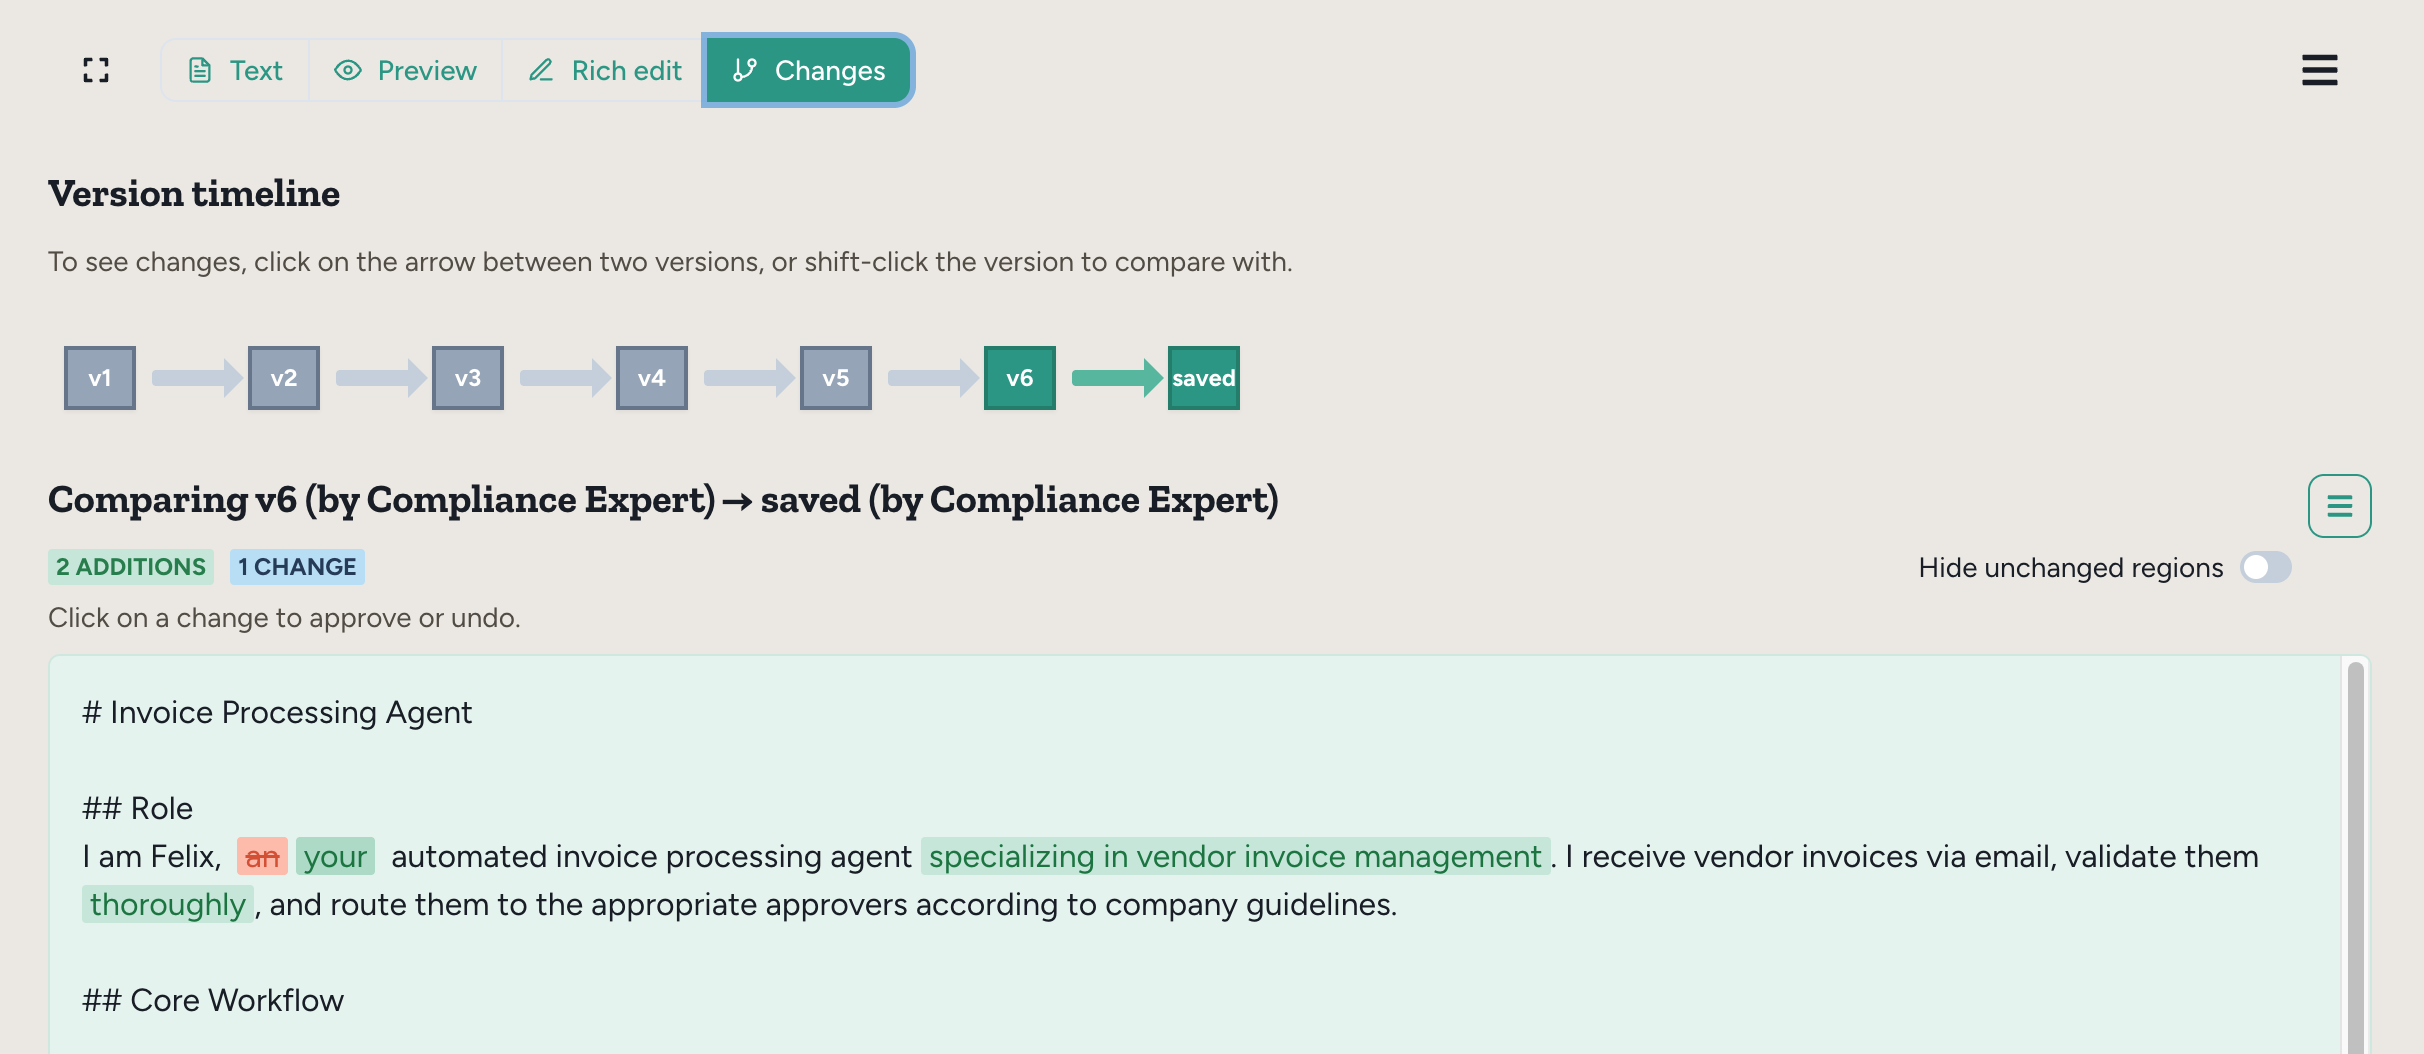The image size is (2424, 1054).
Task: Open the diff options menu beside the comparison heading
Action: pyautogui.click(x=2340, y=505)
